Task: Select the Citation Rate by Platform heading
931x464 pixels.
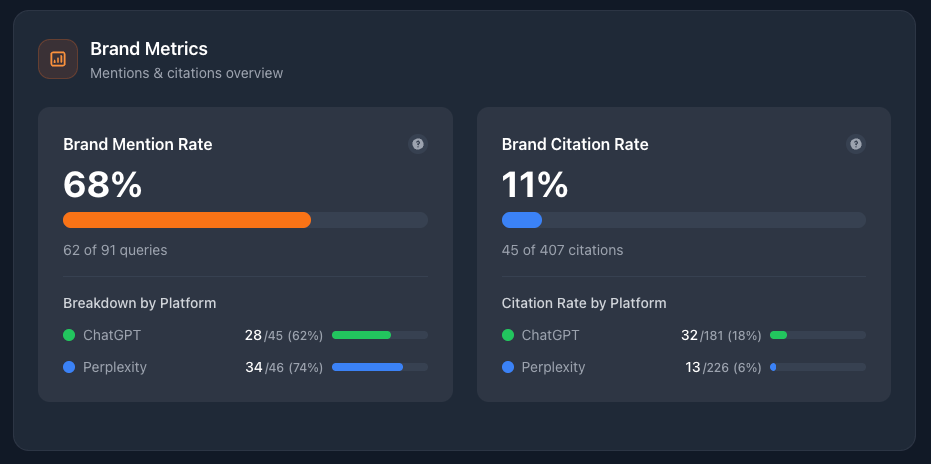Action: [x=584, y=303]
